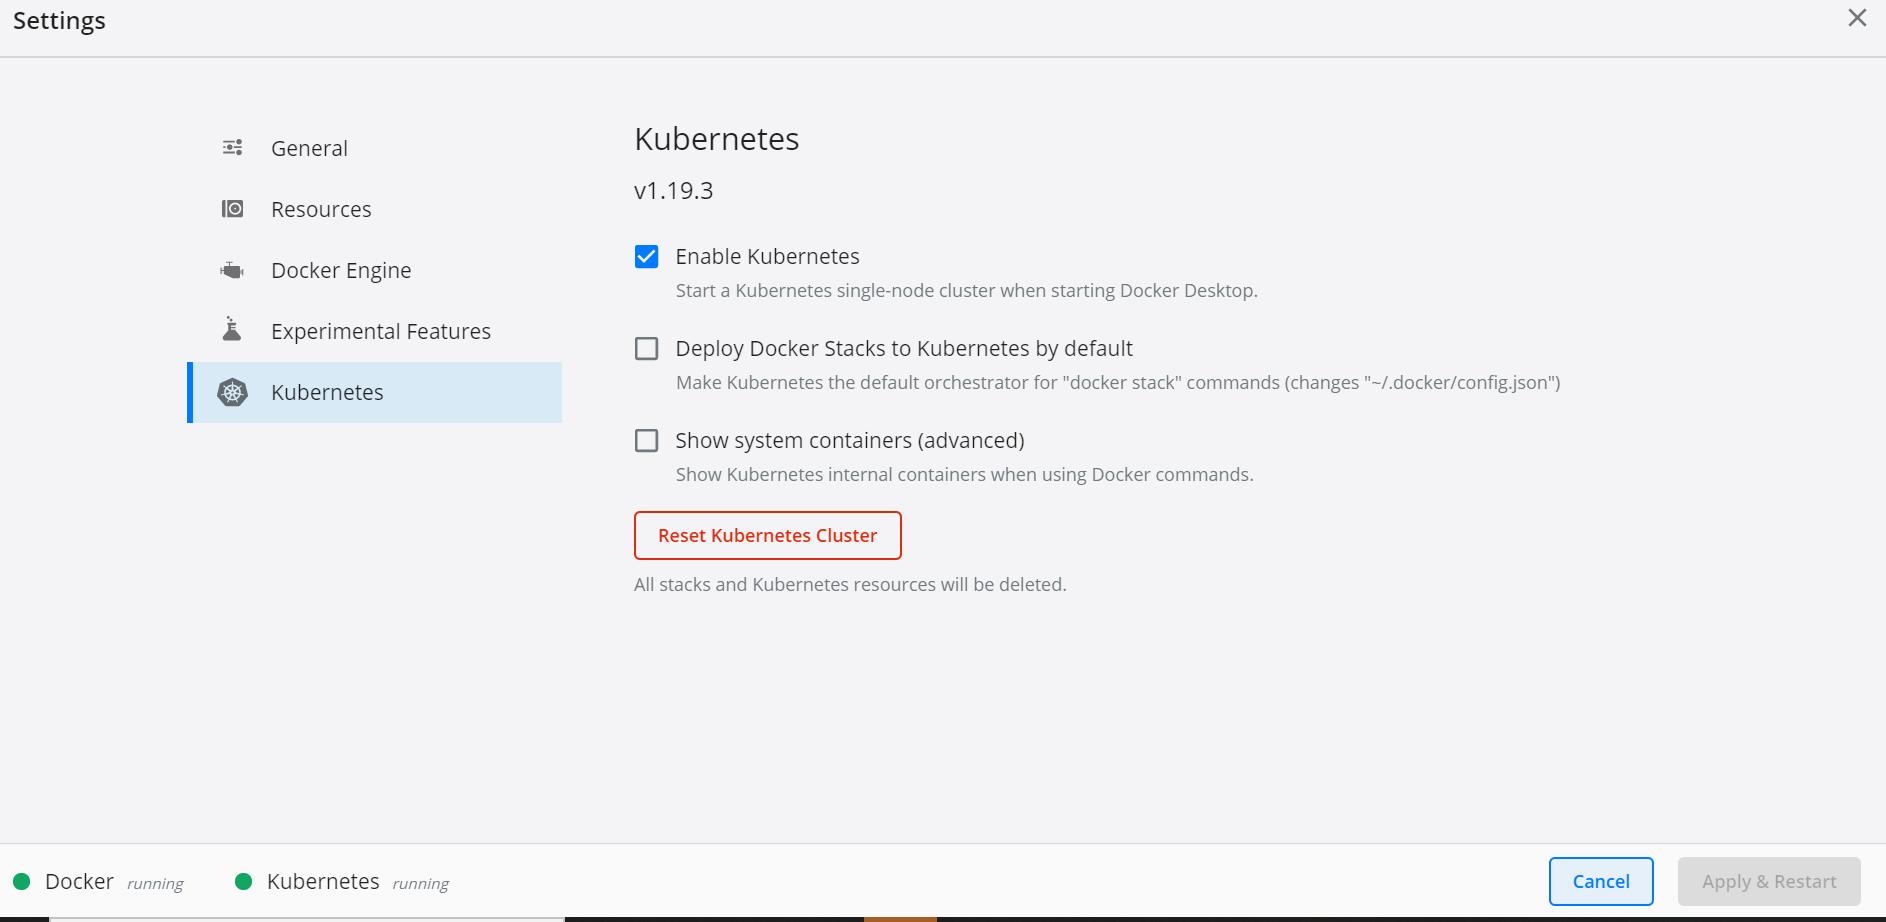The image size is (1886, 922).
Task: Enable Deploy Docker Stacks to Kubernetes checkbox
Action: point(647,349)
